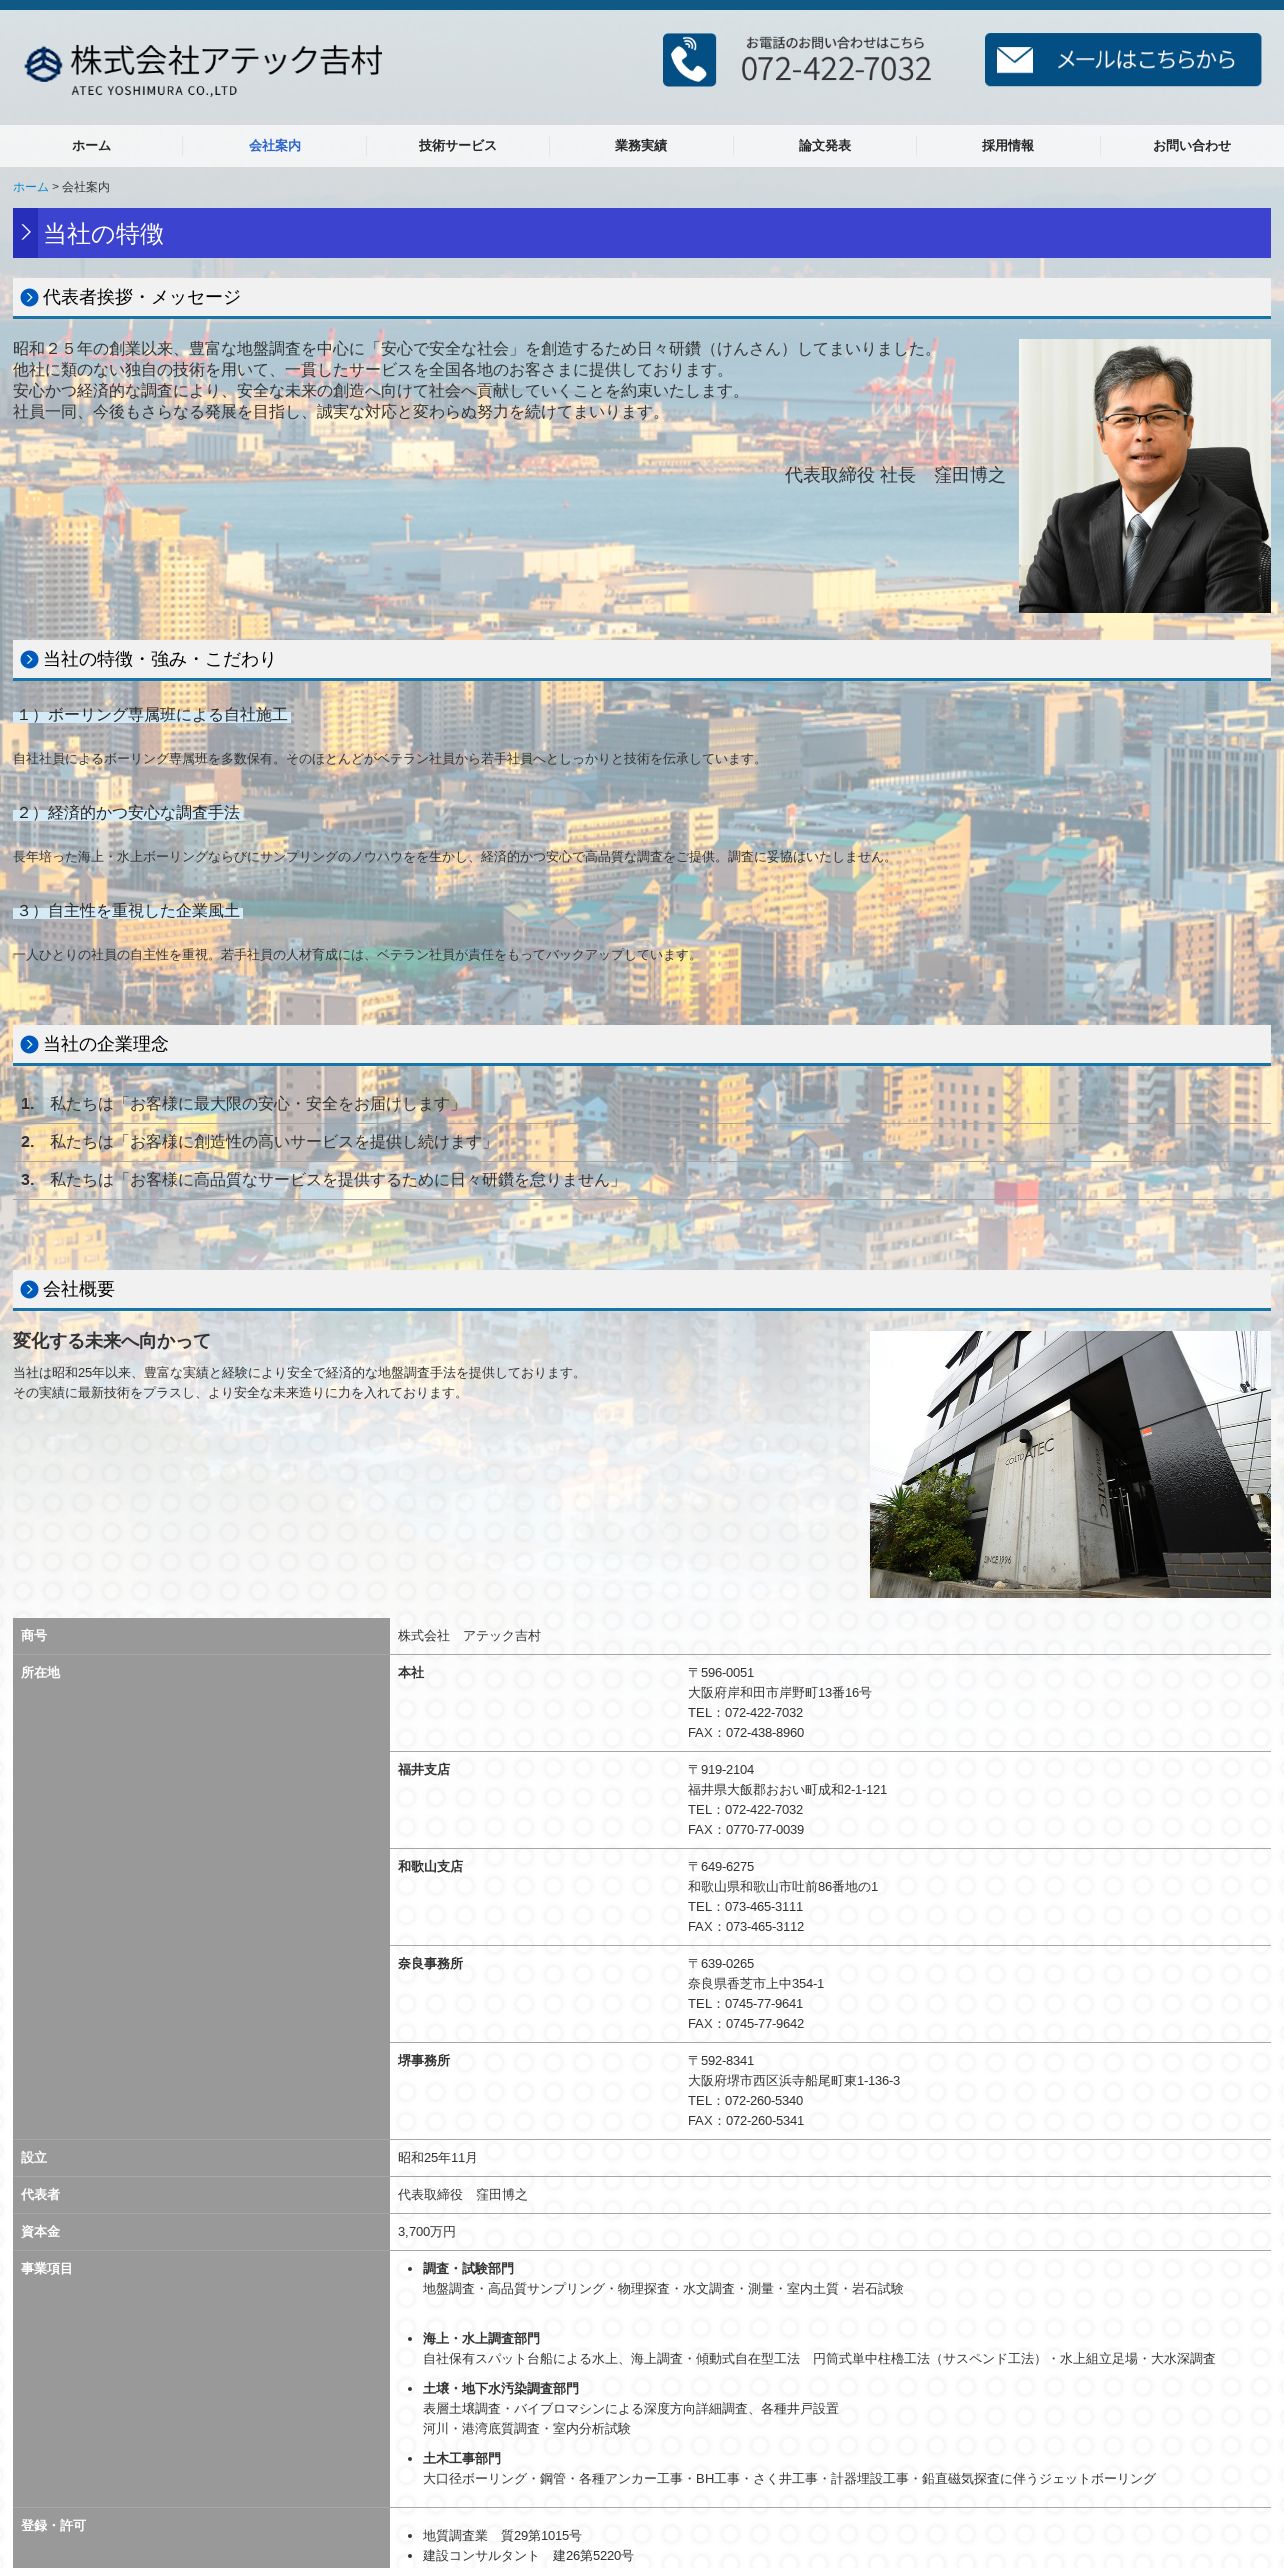Click 建設コンサルタント 建26第5220号 license entry
Viewport: 1284px width, 2568px height.
pyautogui.click(x=528, y=2556)
